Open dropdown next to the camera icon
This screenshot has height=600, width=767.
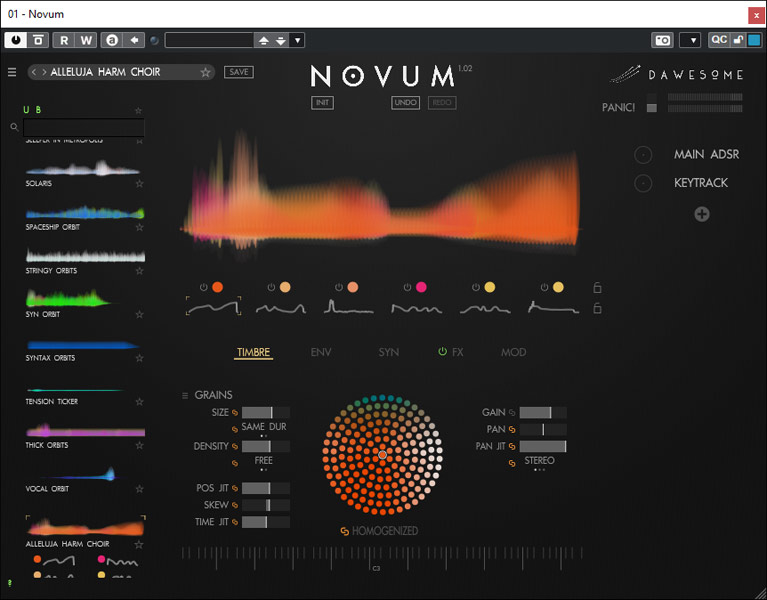tap(690, 40)
